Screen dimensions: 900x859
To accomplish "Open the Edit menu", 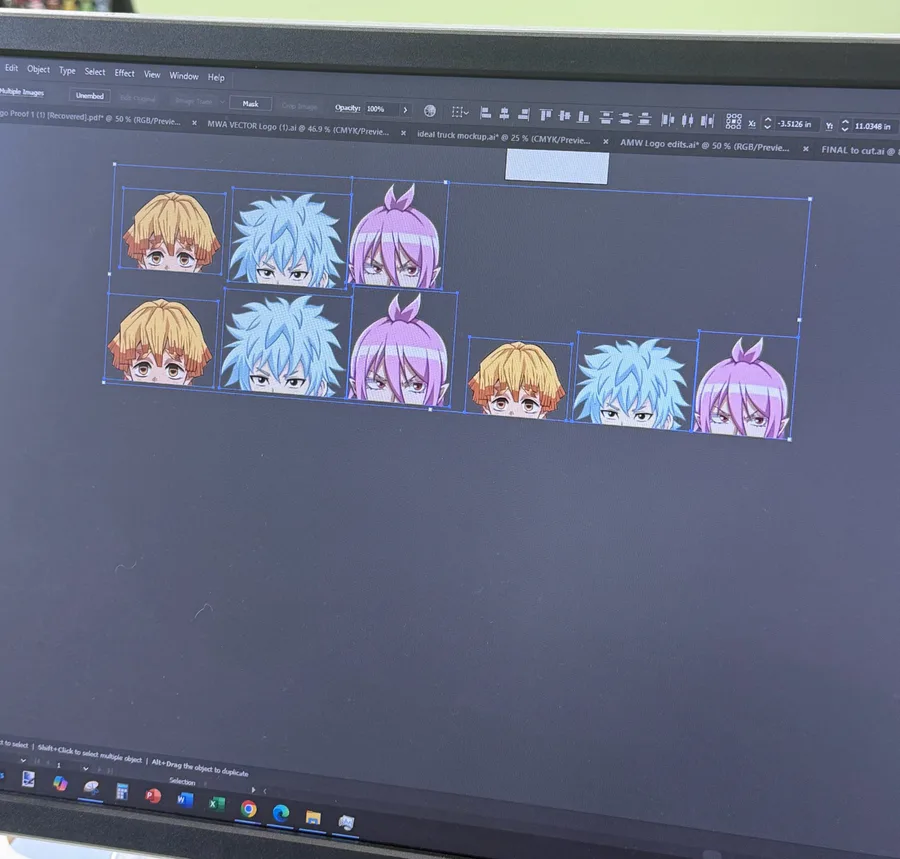I will point(11,68).
